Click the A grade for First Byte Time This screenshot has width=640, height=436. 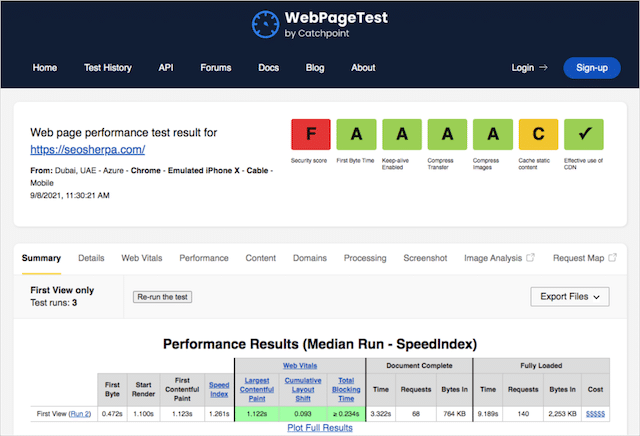(x=356, y=134)
